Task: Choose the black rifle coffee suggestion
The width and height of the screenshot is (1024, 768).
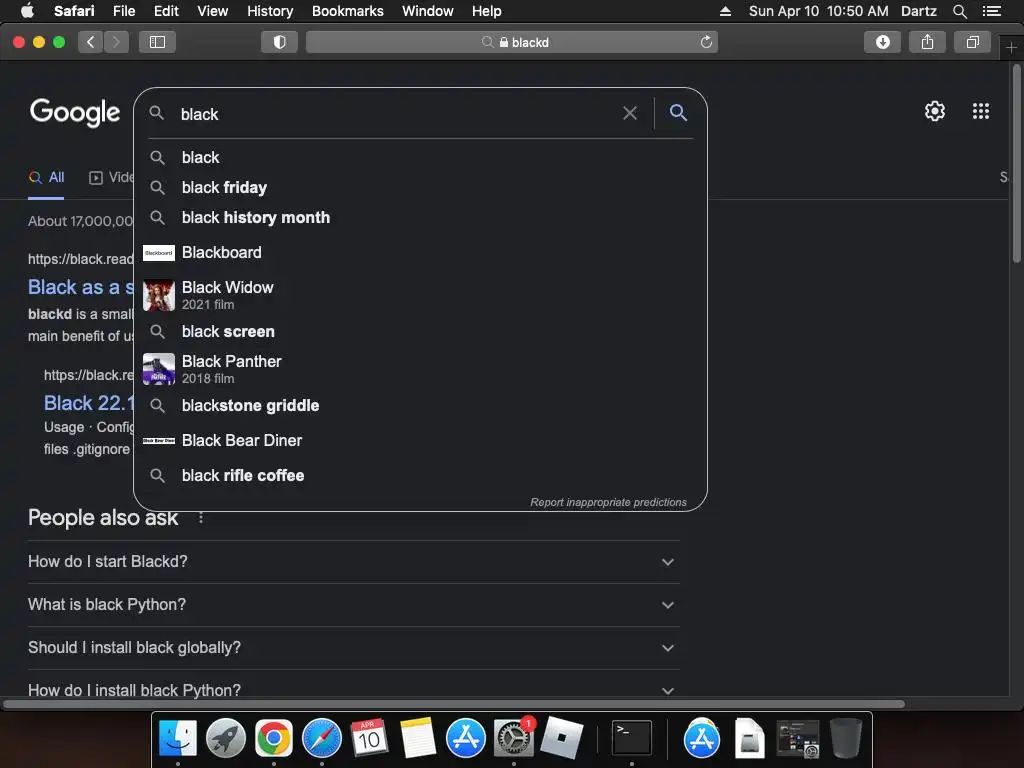Action: [x=420, y=475]
